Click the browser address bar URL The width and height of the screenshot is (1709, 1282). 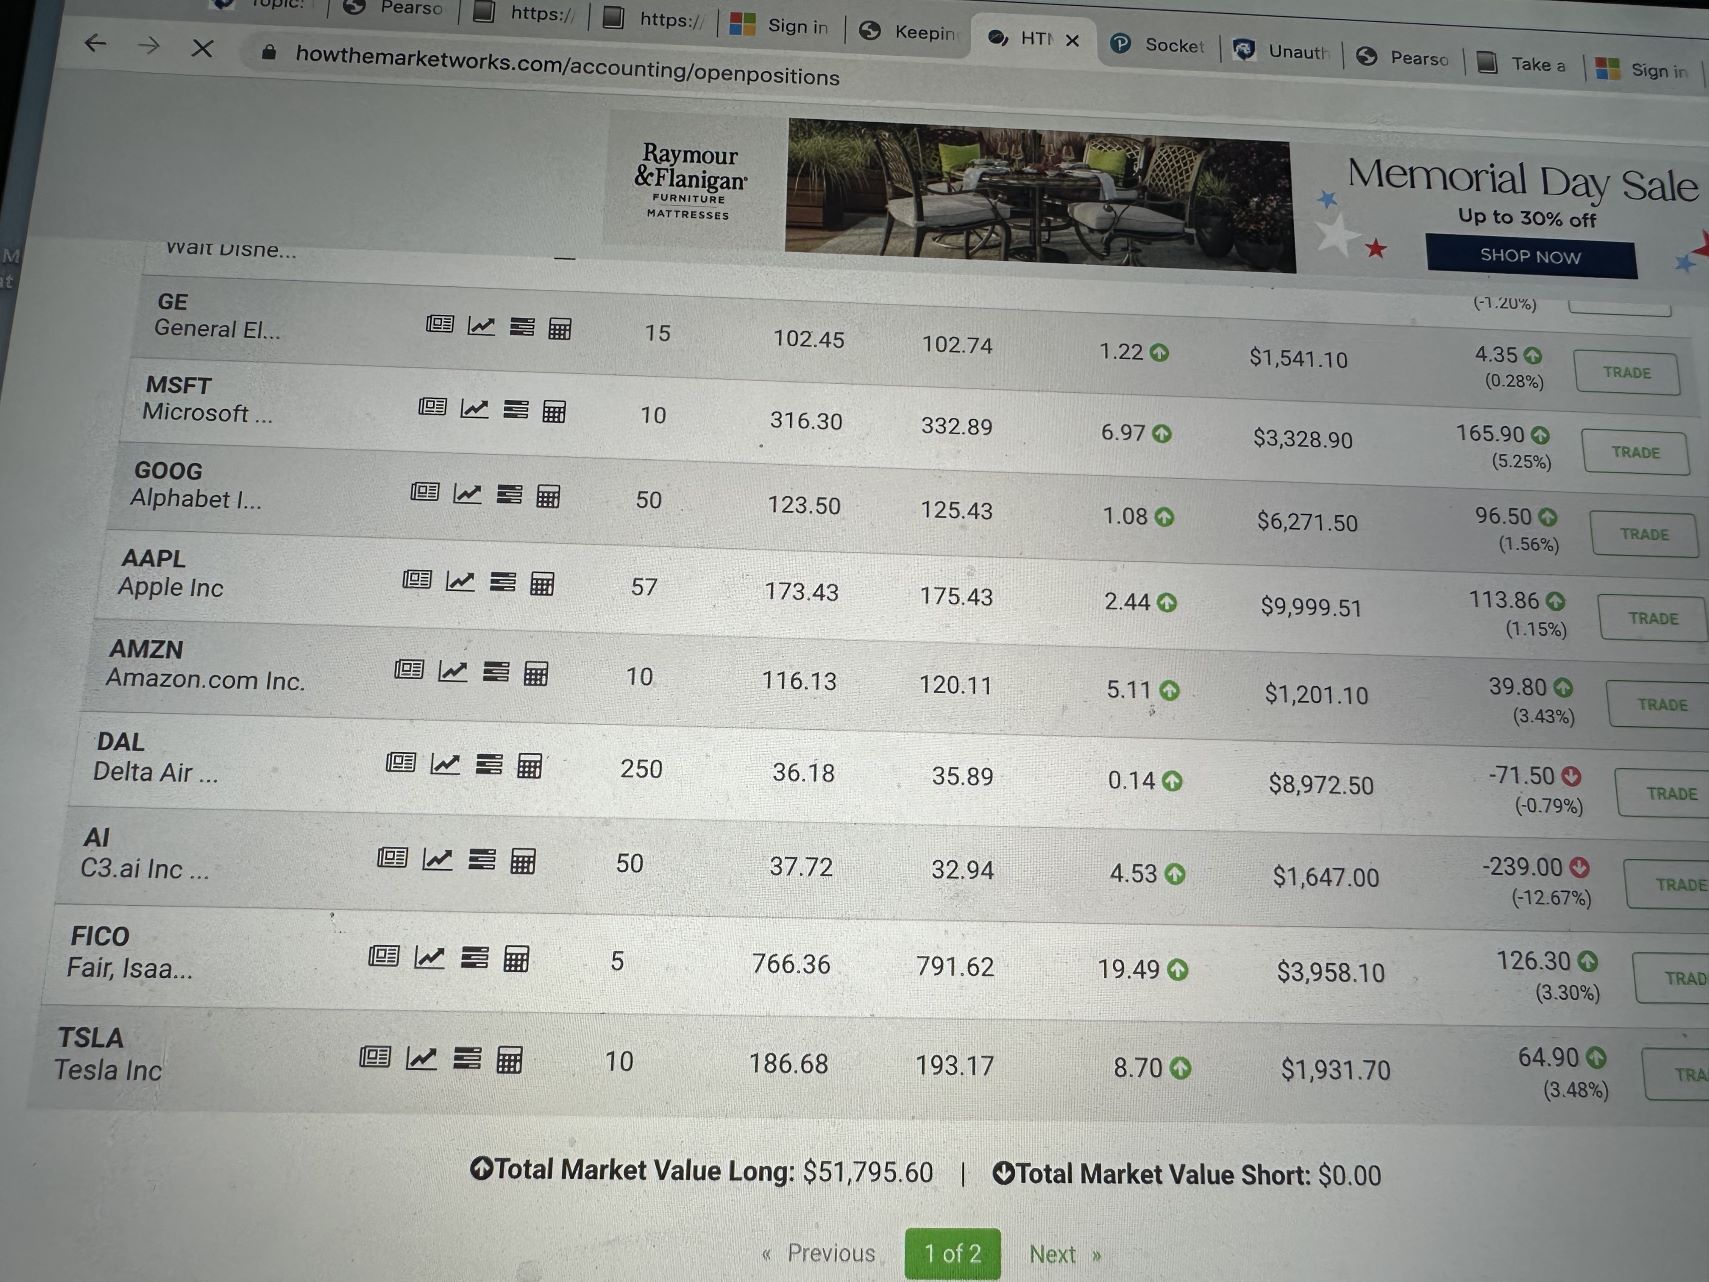(567, 67)
